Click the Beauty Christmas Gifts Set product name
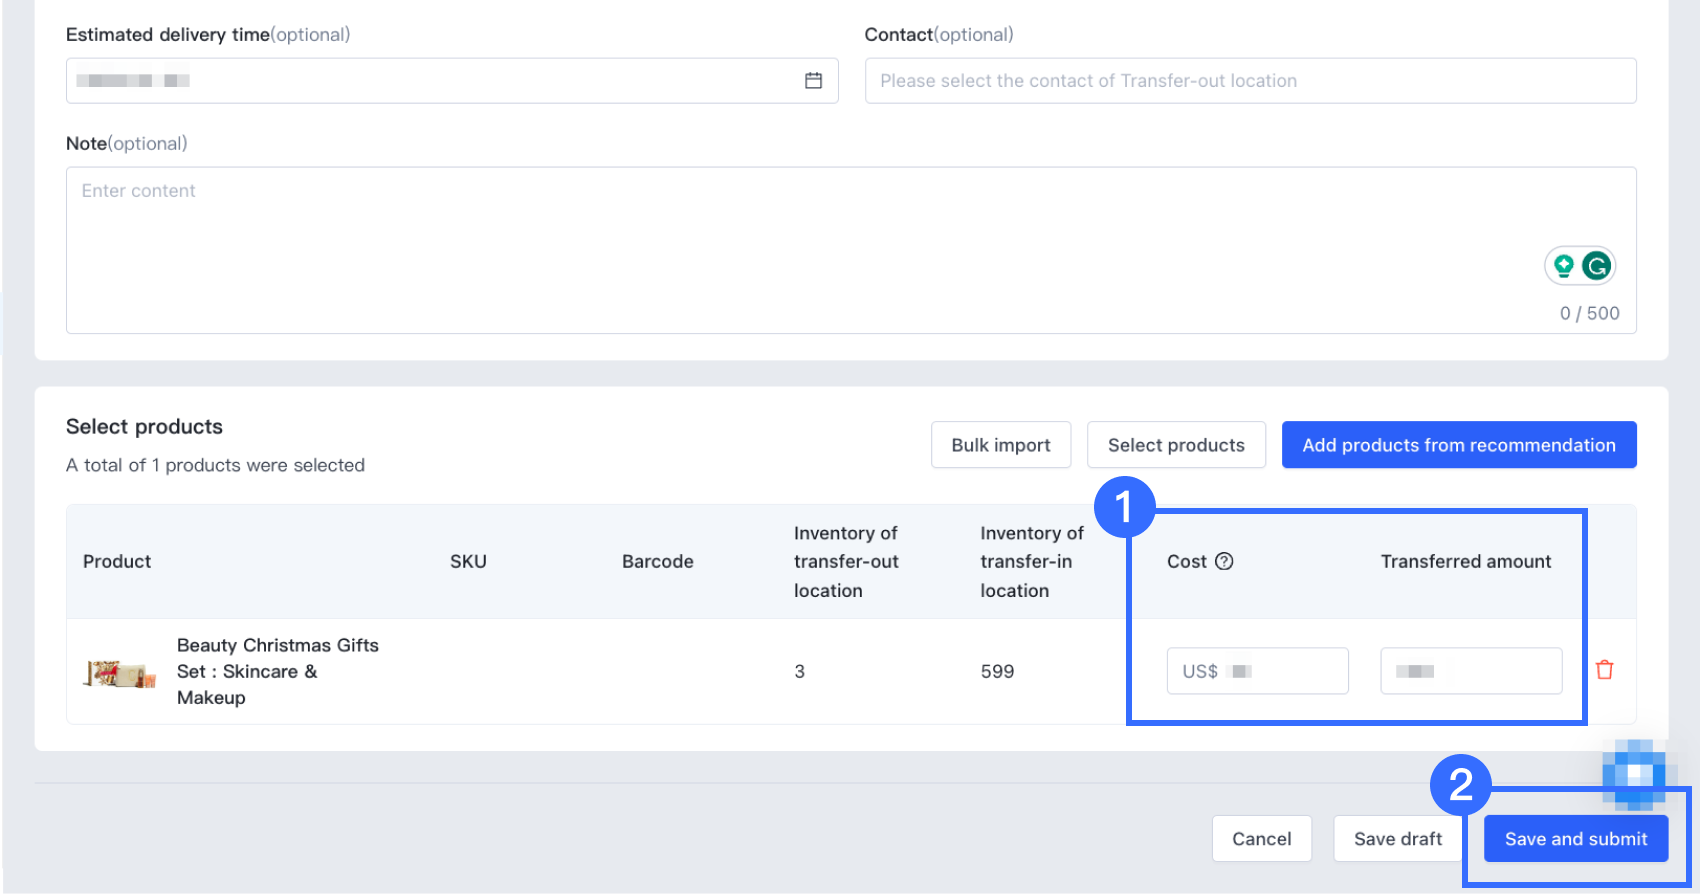This screenshot has width=1700, height=894. coord(277,671)
